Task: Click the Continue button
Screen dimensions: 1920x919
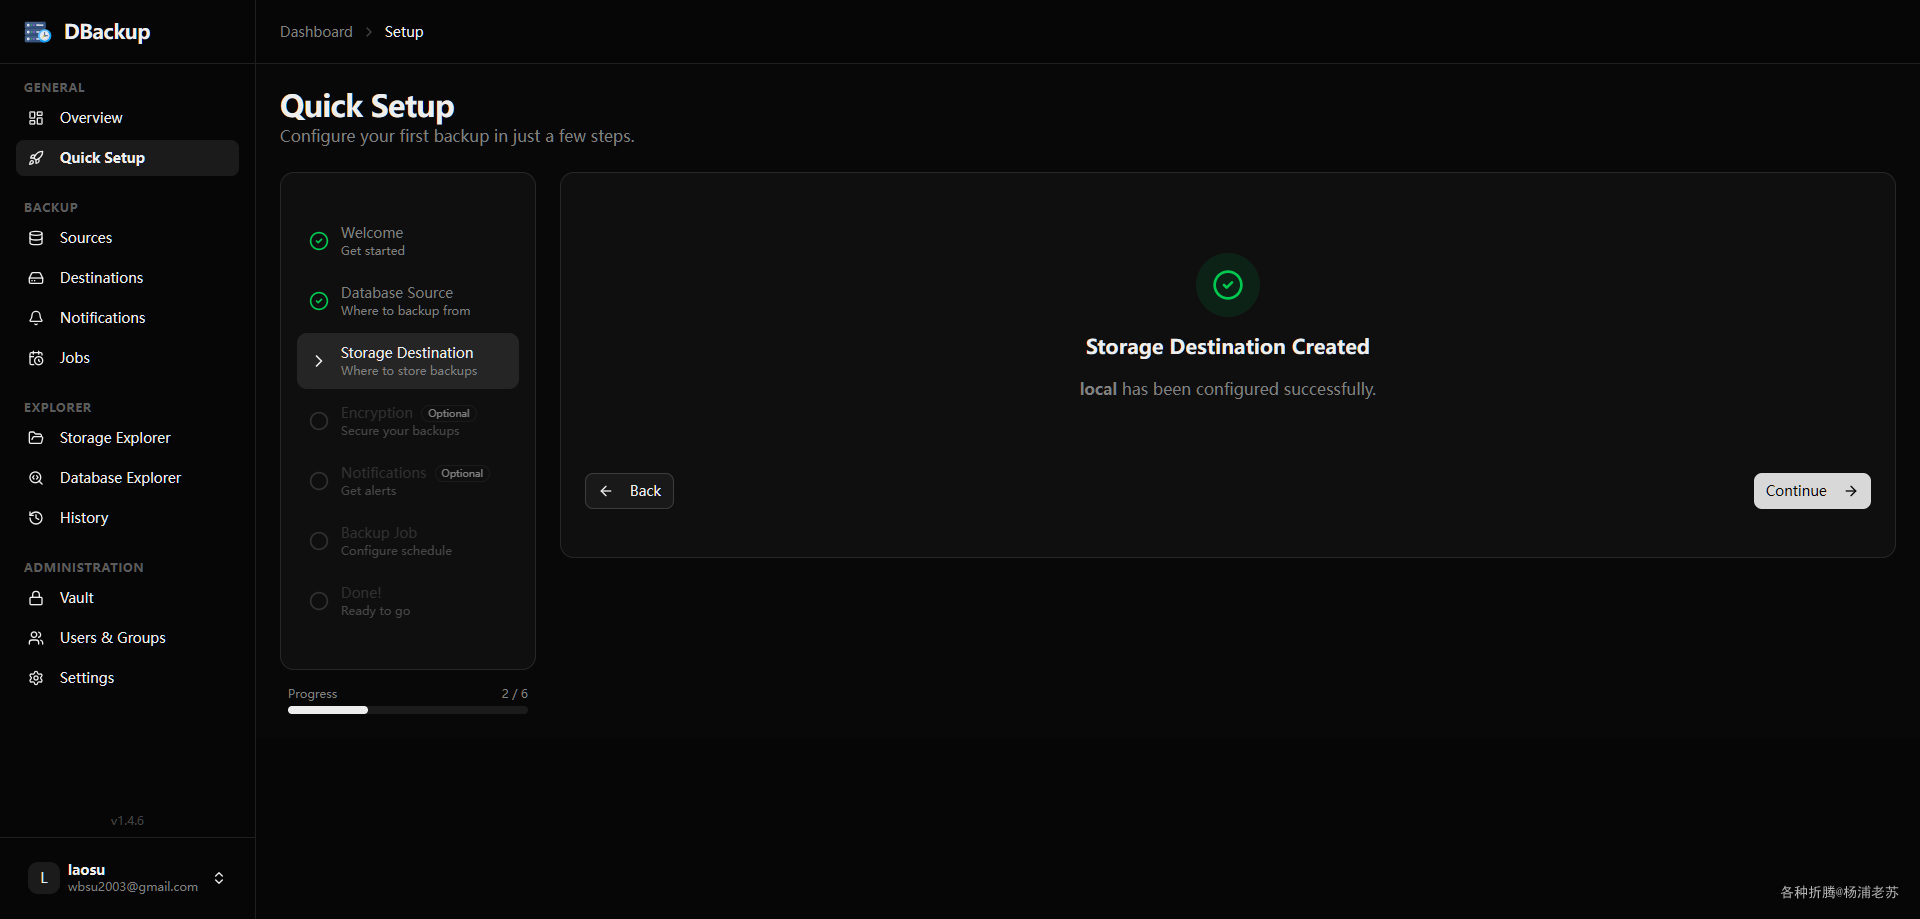Action: pos(1812,491)
